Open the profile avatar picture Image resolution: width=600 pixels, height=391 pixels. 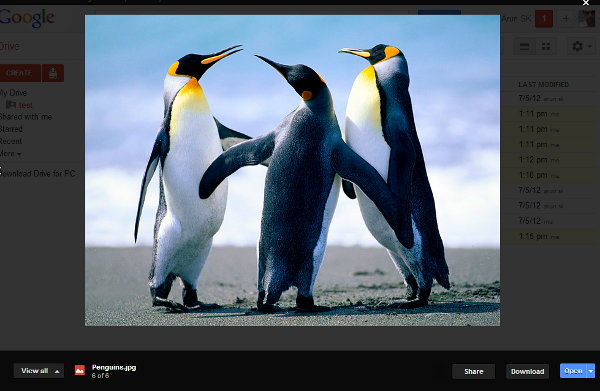coord(587,19)
